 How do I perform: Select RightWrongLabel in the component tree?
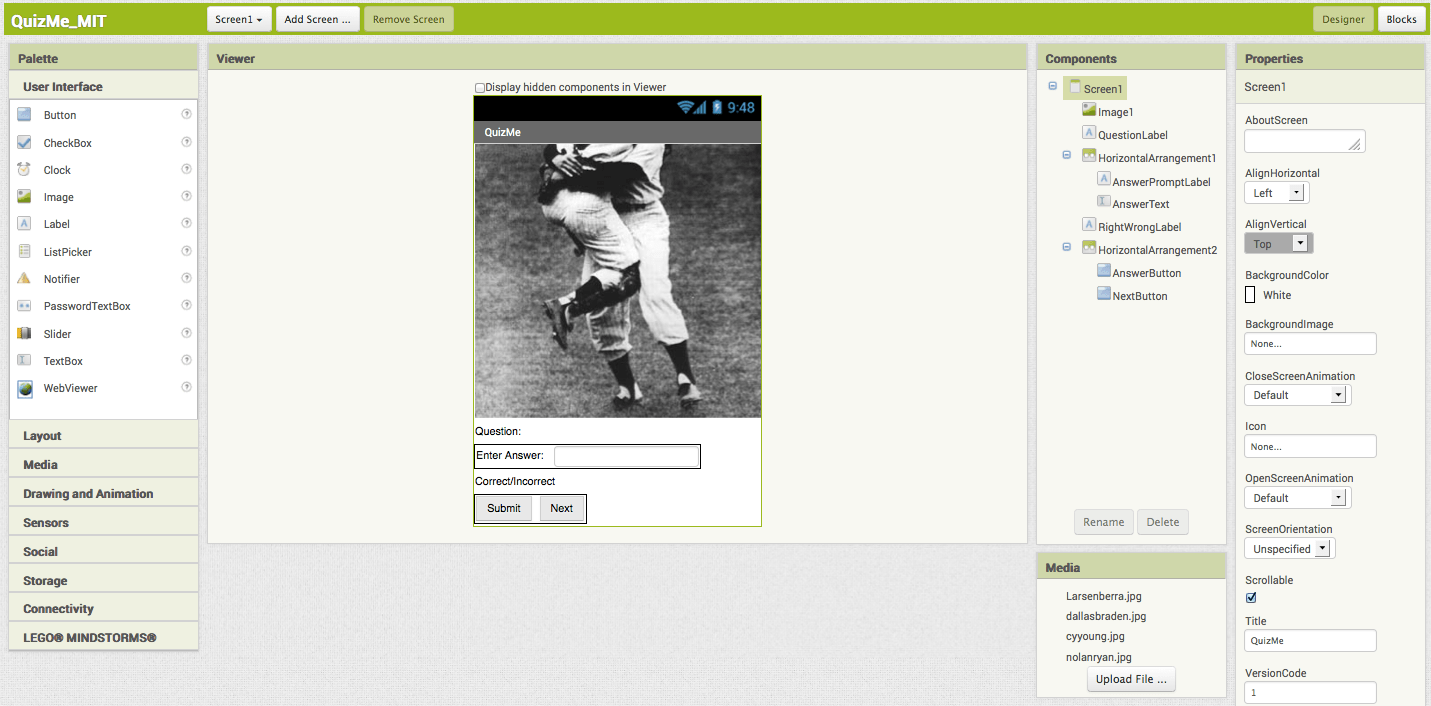tap(1139, 227)
